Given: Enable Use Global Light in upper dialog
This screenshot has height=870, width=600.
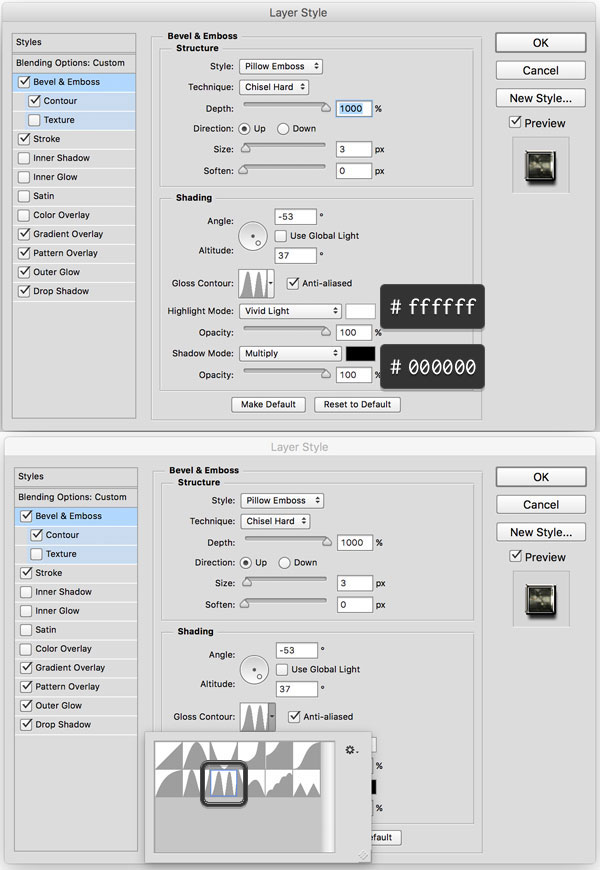Looking at the screenshot, I should tap(281, 235).
